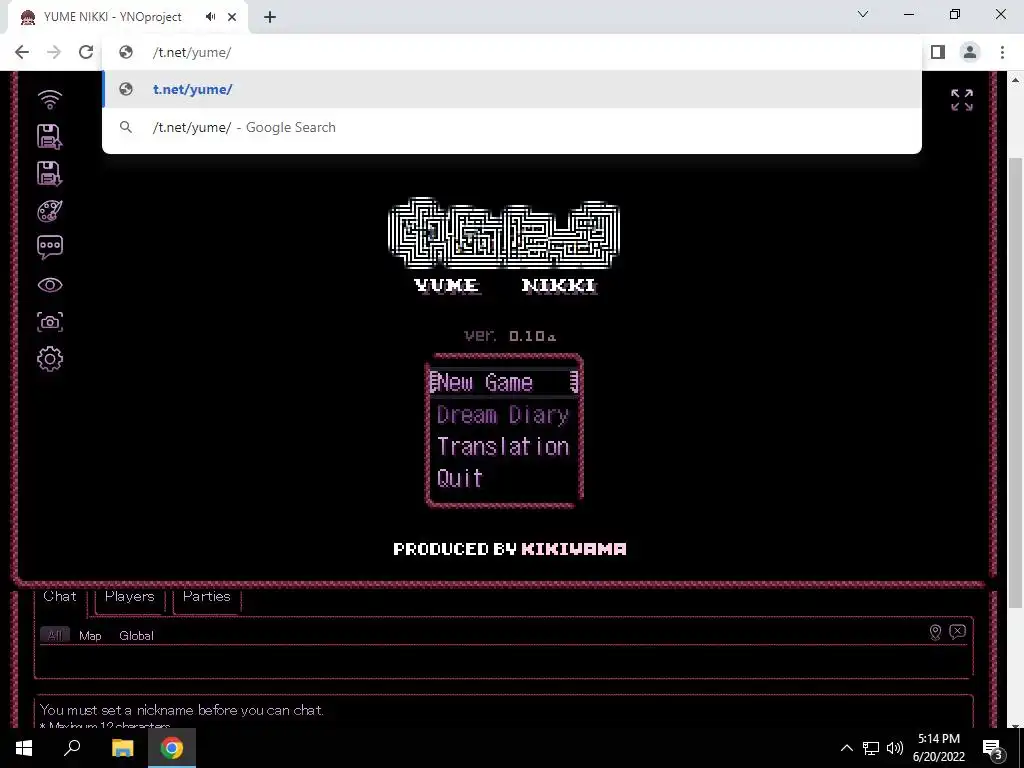
Task: Click the YUME NIKKI maze logo image
Action: tap(504, 234)
